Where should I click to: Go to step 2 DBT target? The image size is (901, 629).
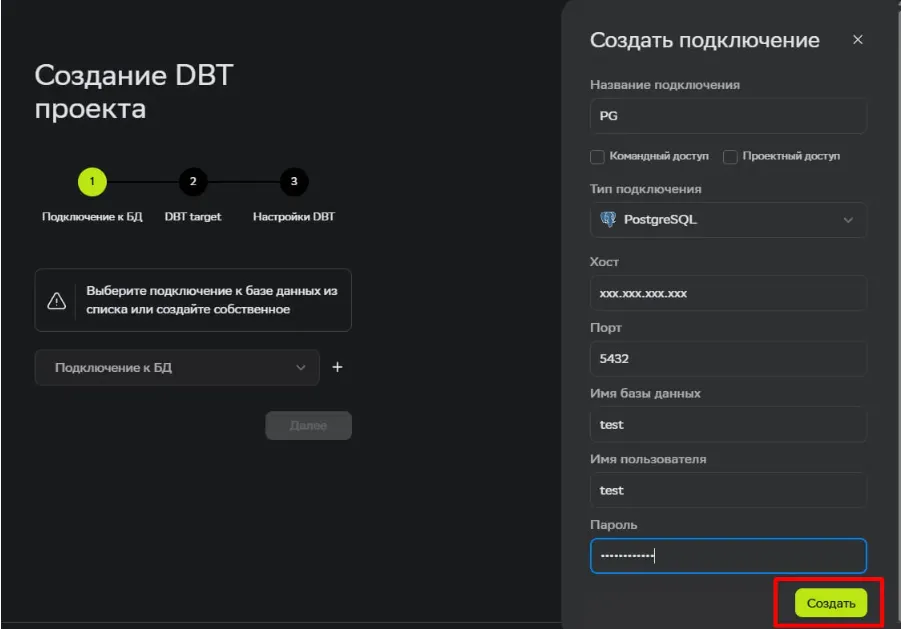[x=193, y=182]
